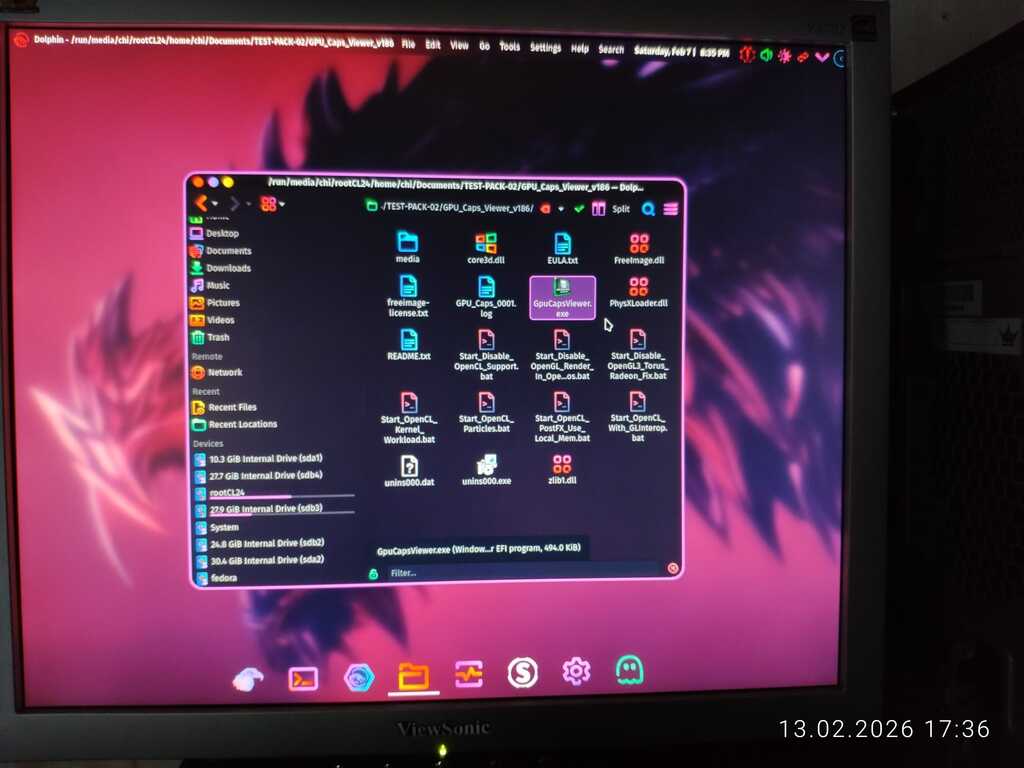Toggle Split view
1024x768 pixels.
tap(610, 209)
